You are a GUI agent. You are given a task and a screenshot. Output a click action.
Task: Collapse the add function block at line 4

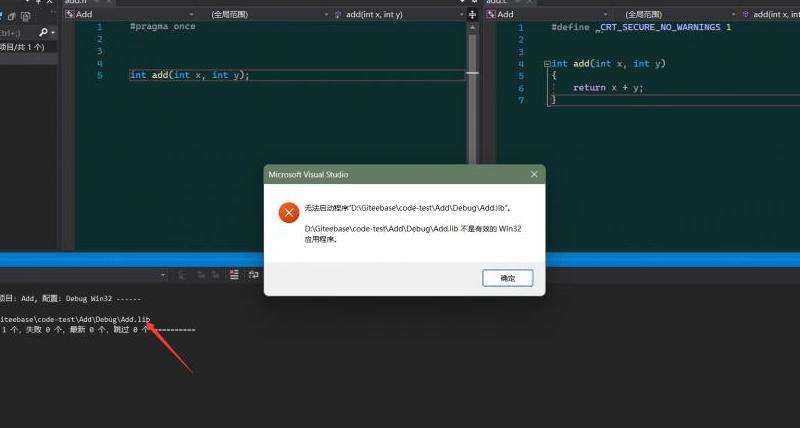pyautogui.click(x=546, y=64)
